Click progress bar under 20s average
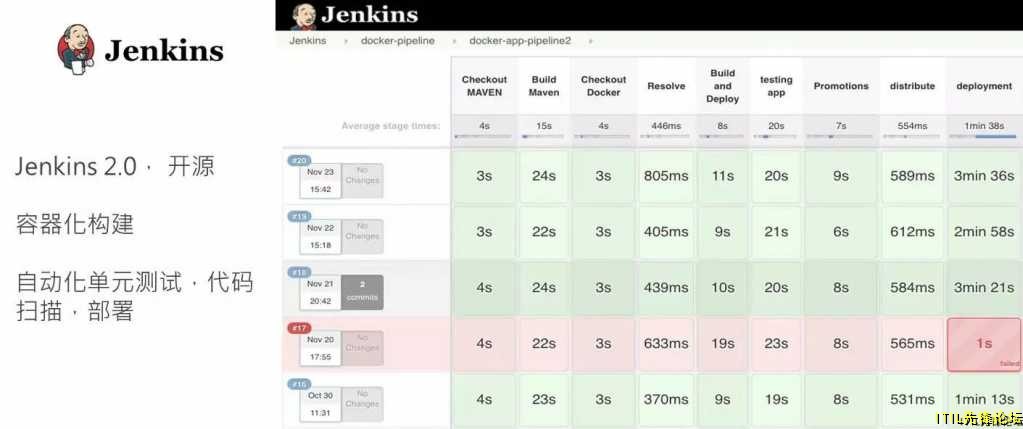Screen dimensions: 1023x429 (776, 136)
